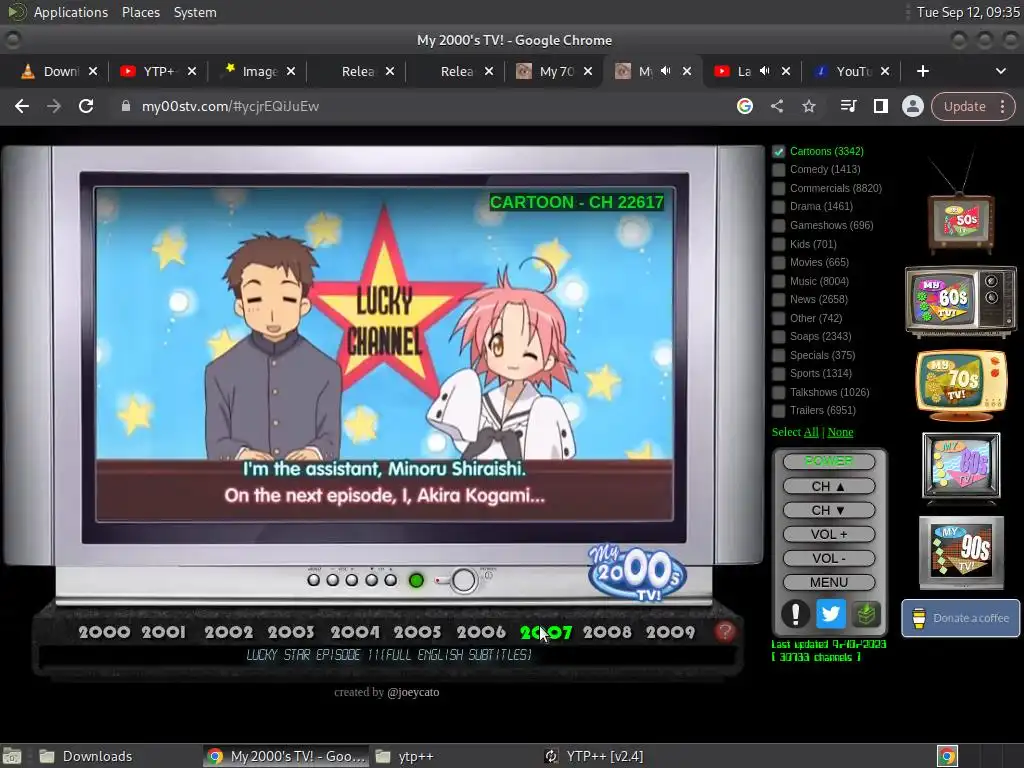Bookmark this page with star icon
The image size is (1024, 768).
[808, 106]
